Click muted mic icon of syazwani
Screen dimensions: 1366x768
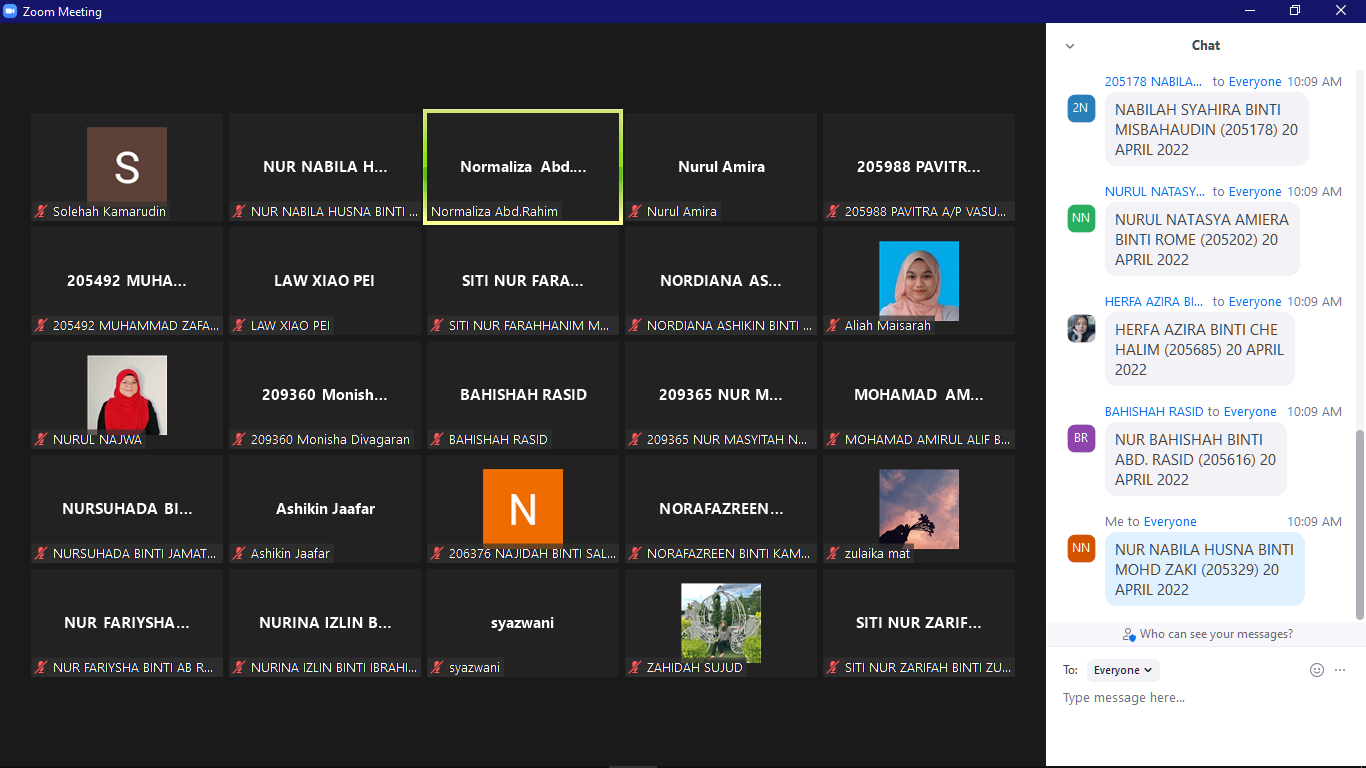pos(438,668)
